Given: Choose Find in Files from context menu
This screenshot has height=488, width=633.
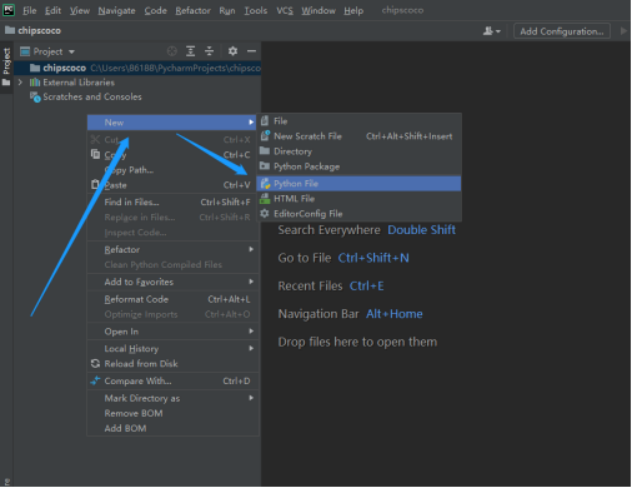Looking at the screenshot, I should [173, 202].
